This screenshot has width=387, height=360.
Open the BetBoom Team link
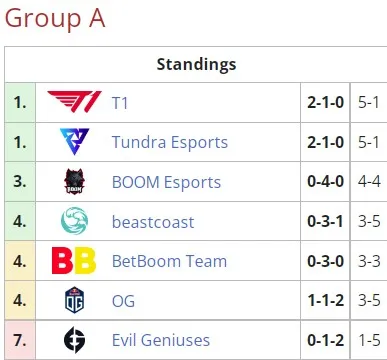[x=169, y=261]
